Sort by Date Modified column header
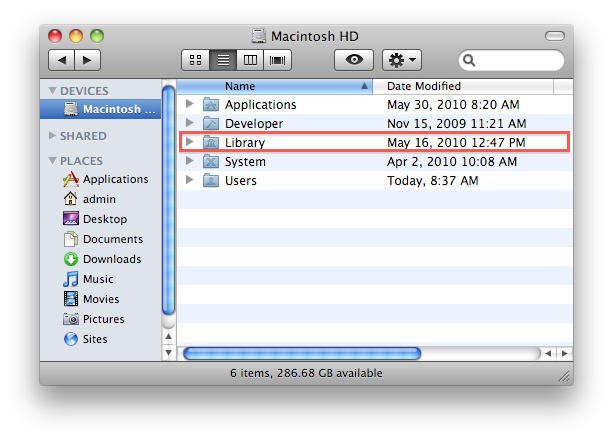The width and height of the screenshot is (613, 440). [470, 86]
